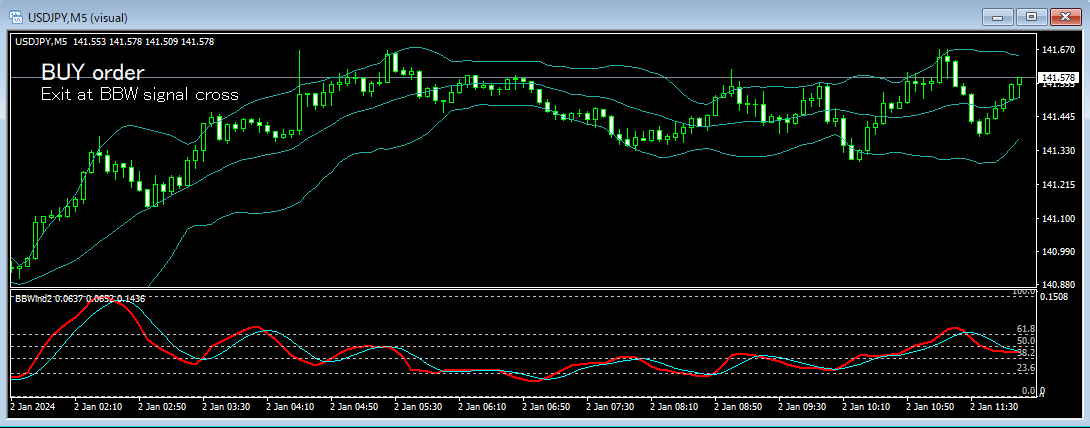Click the 2 Jan 06:50 time label
The height and width of the screenshot is (428, 1090).
(x=546, y=406)
